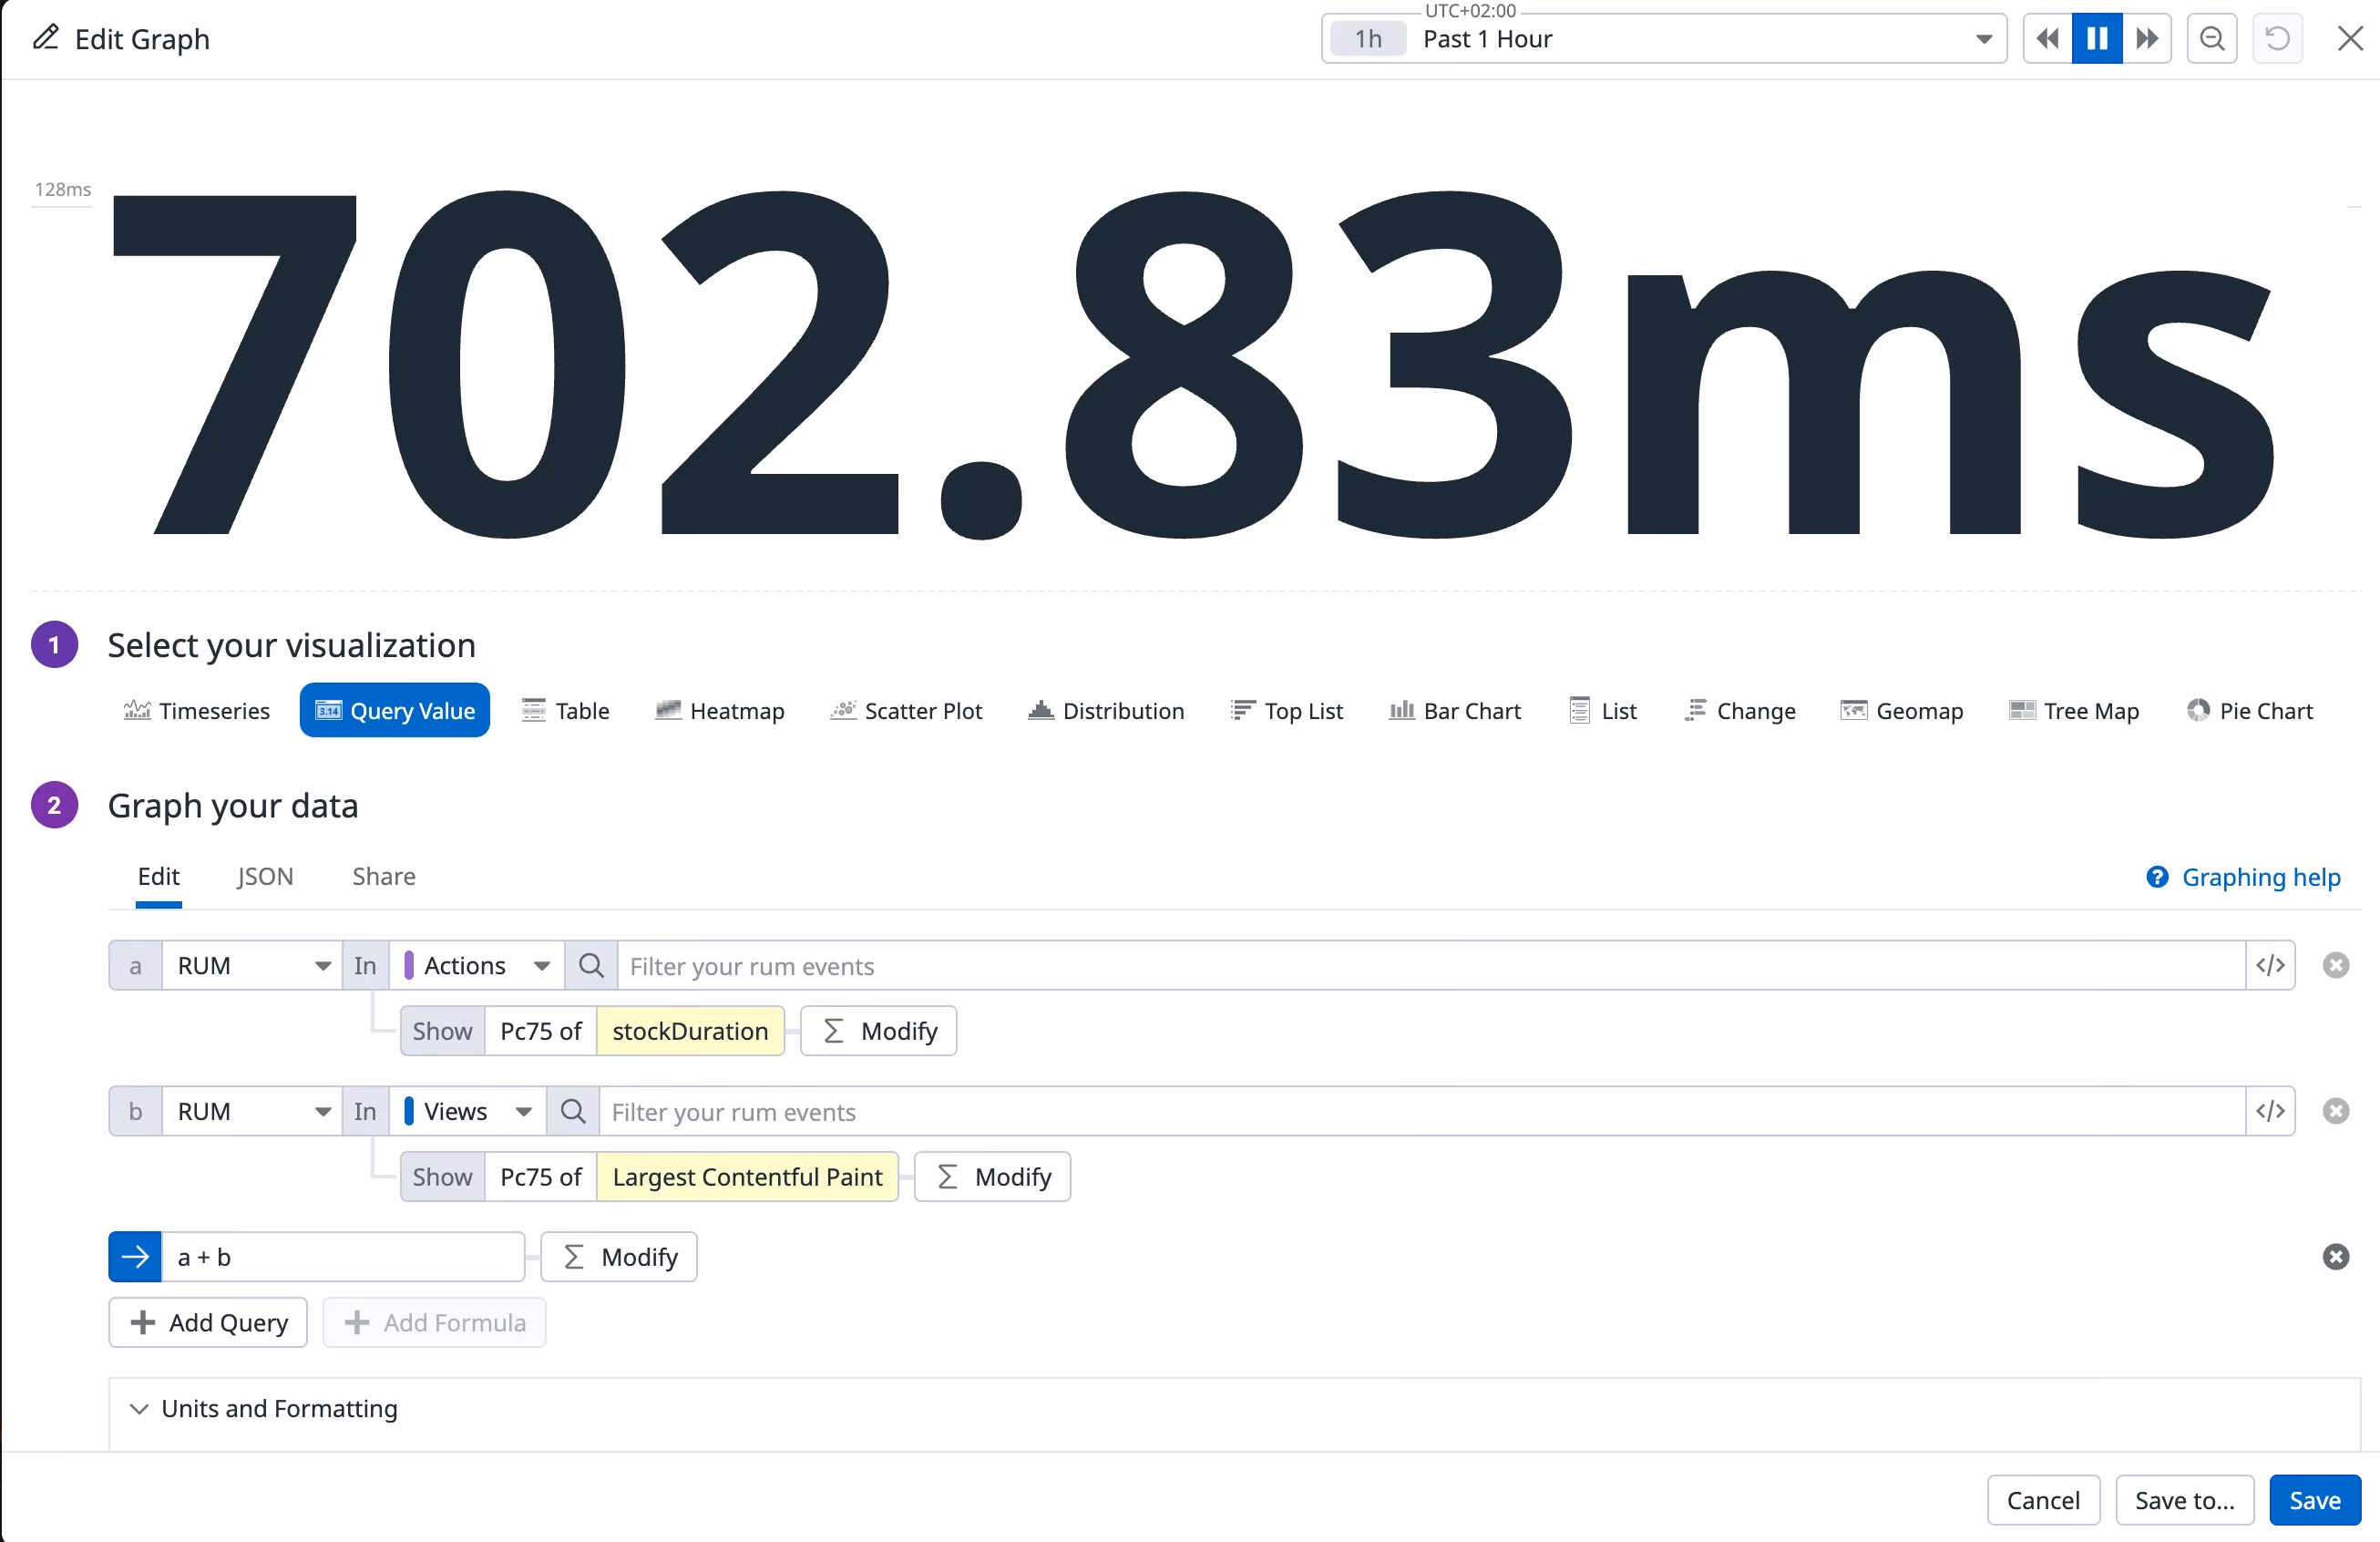The image size is (2380, 1542).
Task: Click the a + b formula field
Action: click(x=343, y=1257)
